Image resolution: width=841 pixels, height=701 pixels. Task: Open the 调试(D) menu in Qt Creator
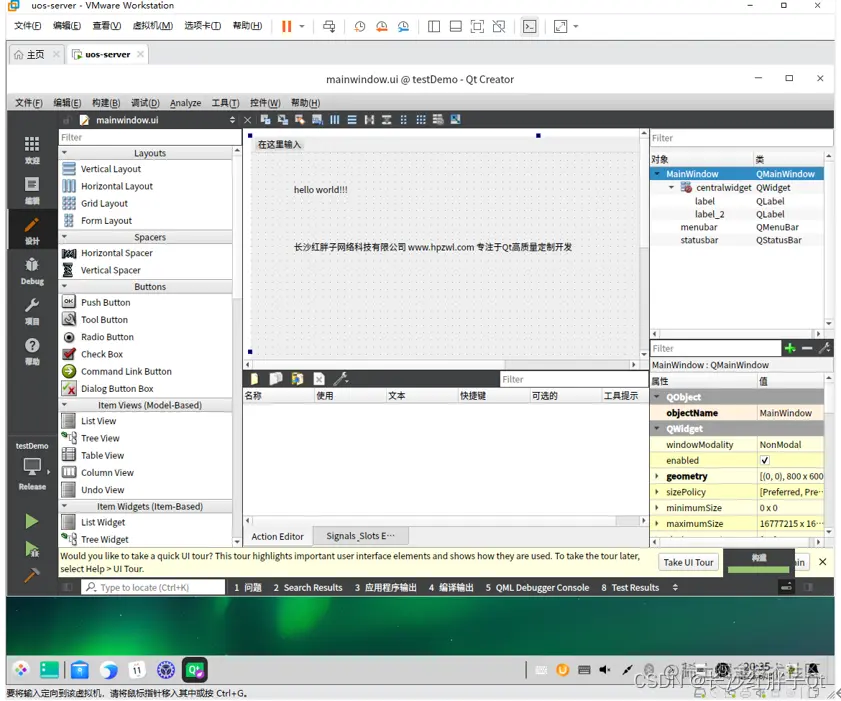[x=145, y=103]
